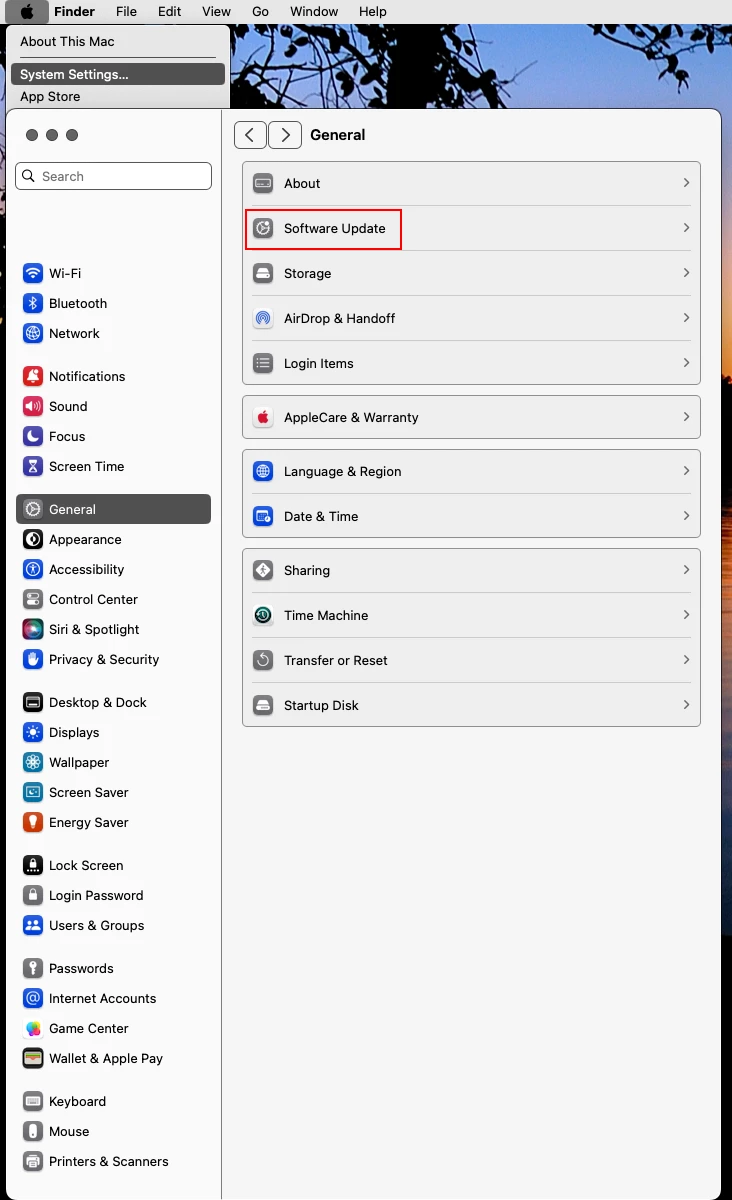Image resolution: width=732 pixels, height=1200 pixels.
Task: Click the Control Center sidebar icon
Action: click(x=33, y=599)
